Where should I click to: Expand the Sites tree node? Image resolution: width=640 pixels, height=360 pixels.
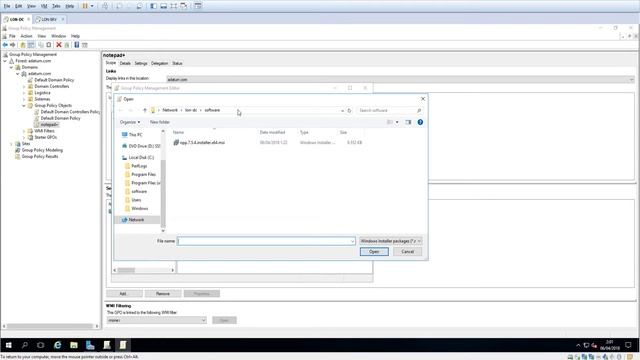(11, 144)
